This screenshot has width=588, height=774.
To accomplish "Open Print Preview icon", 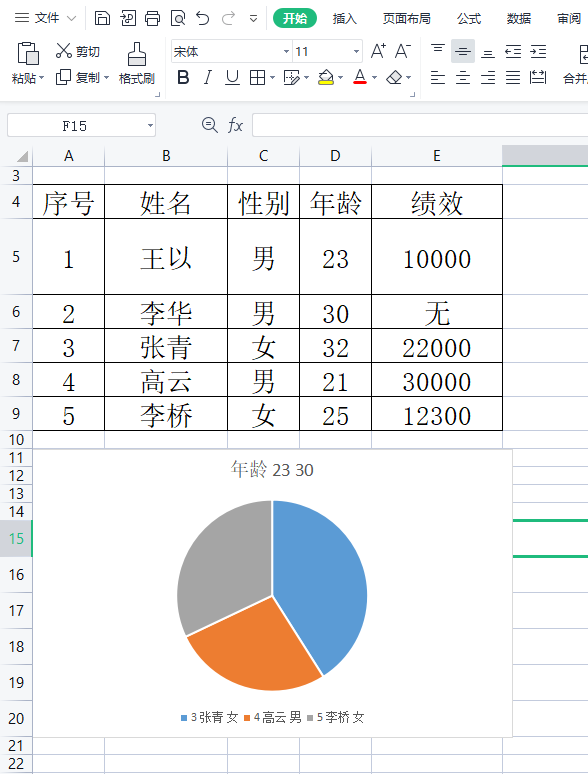I will tap(178, 18).
